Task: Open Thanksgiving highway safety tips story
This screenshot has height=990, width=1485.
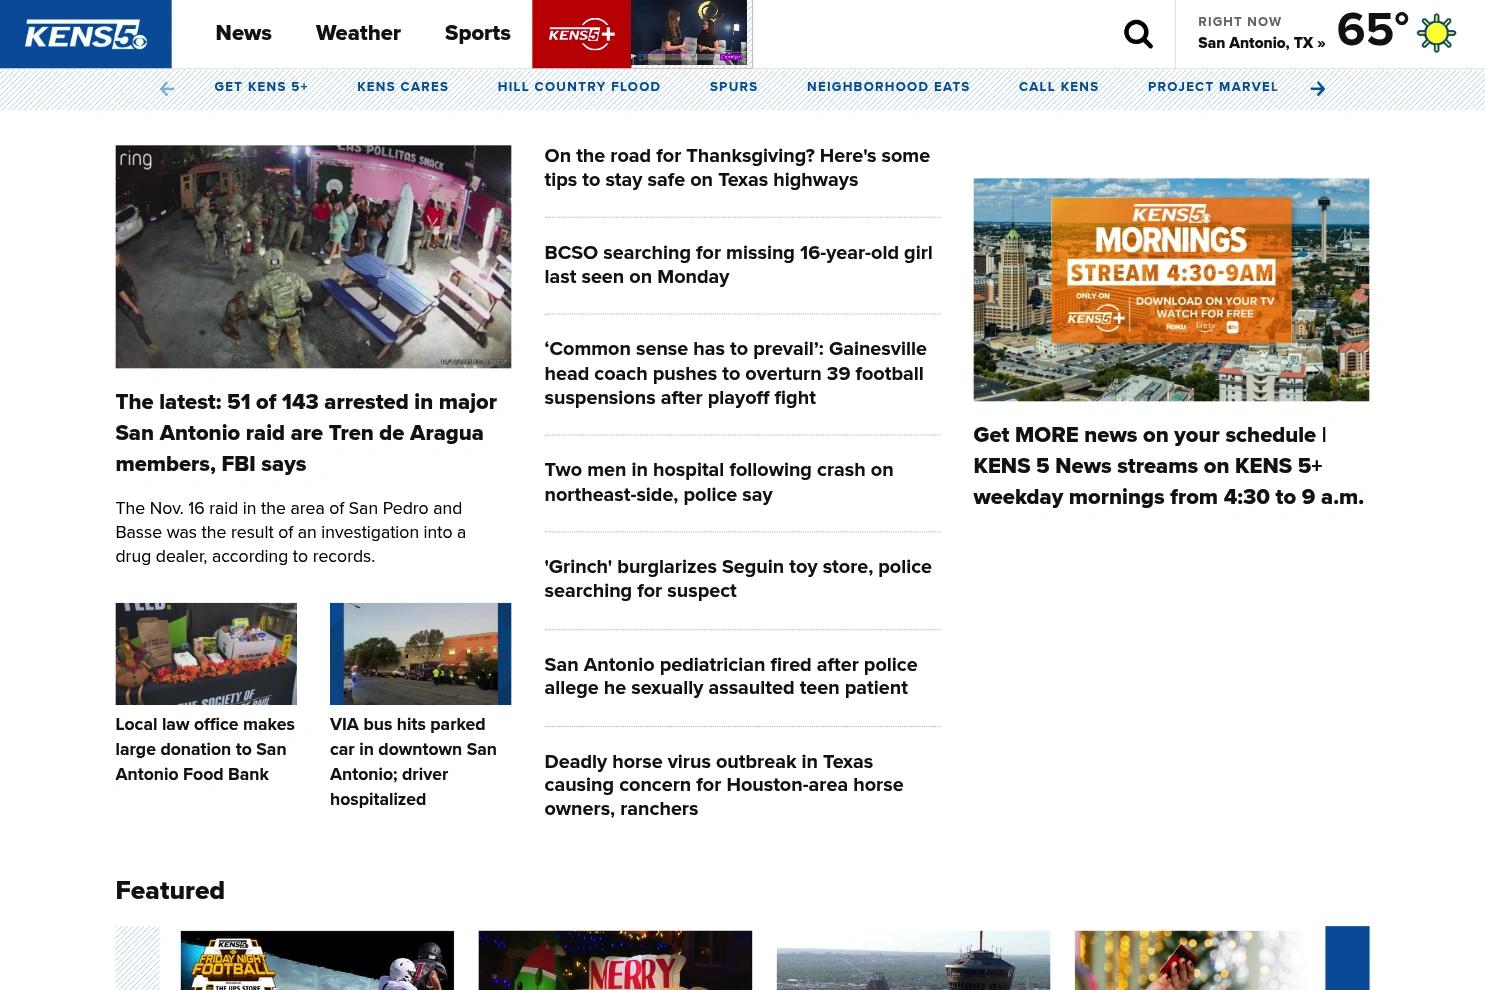Action: tap(737, 168)
